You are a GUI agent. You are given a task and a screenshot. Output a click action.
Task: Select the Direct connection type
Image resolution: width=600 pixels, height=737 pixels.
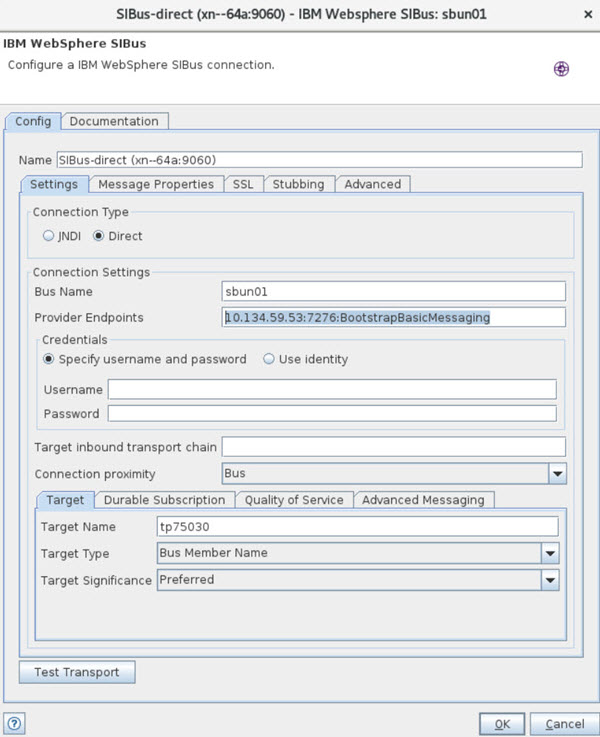coord(98,237)
